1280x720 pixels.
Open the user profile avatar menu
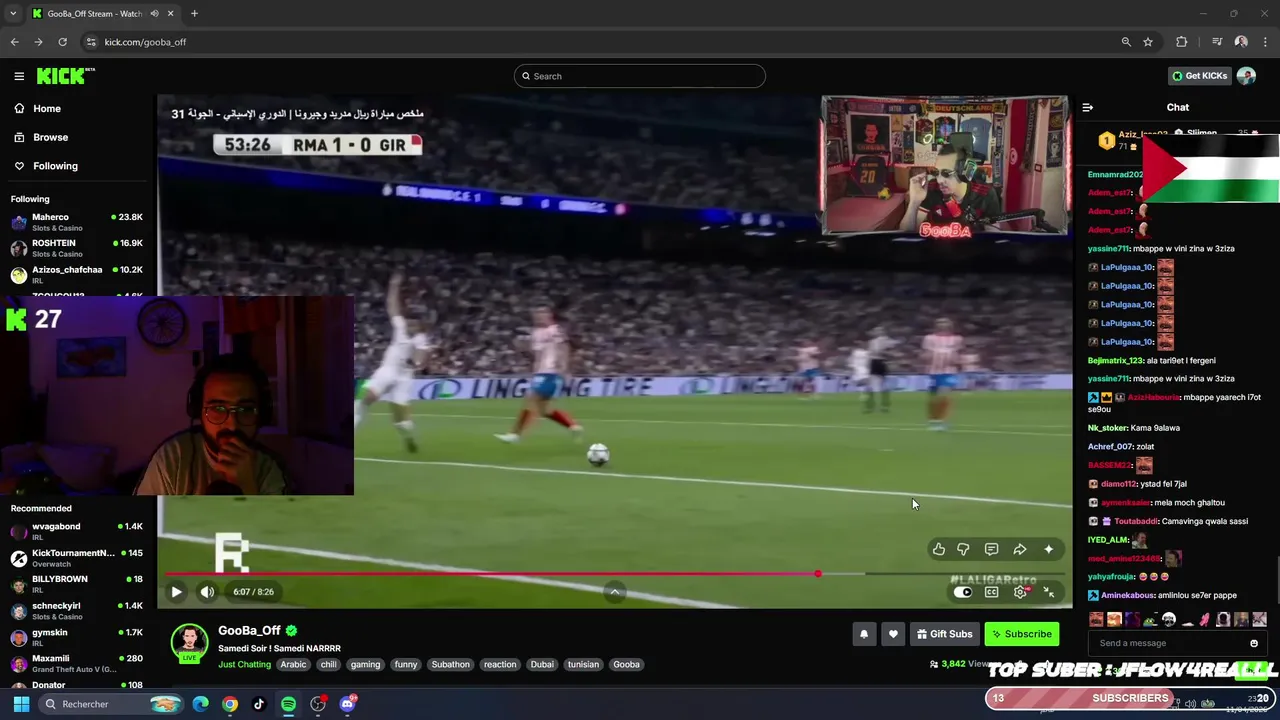pyautogui.click(x=1246, y=76)
